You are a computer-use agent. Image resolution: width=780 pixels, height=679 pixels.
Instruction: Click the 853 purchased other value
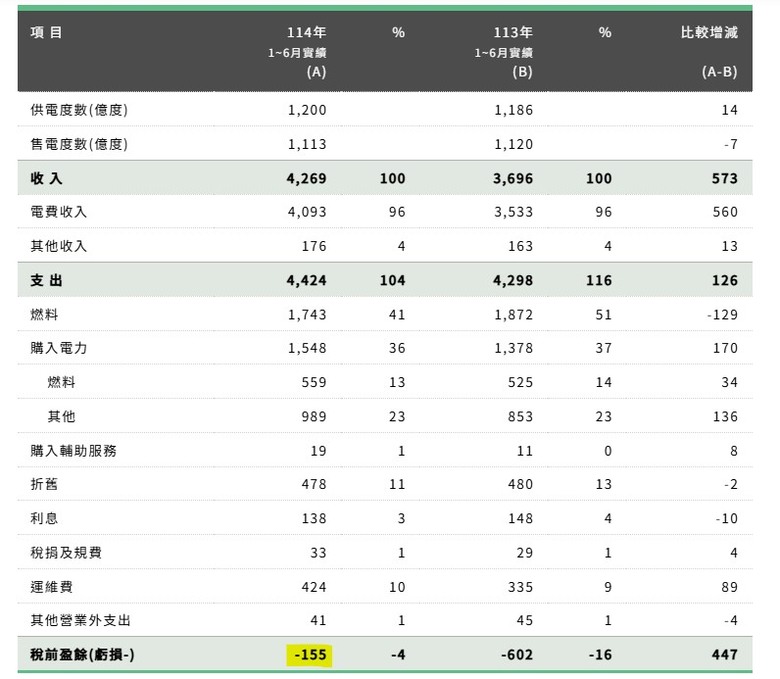520,417
